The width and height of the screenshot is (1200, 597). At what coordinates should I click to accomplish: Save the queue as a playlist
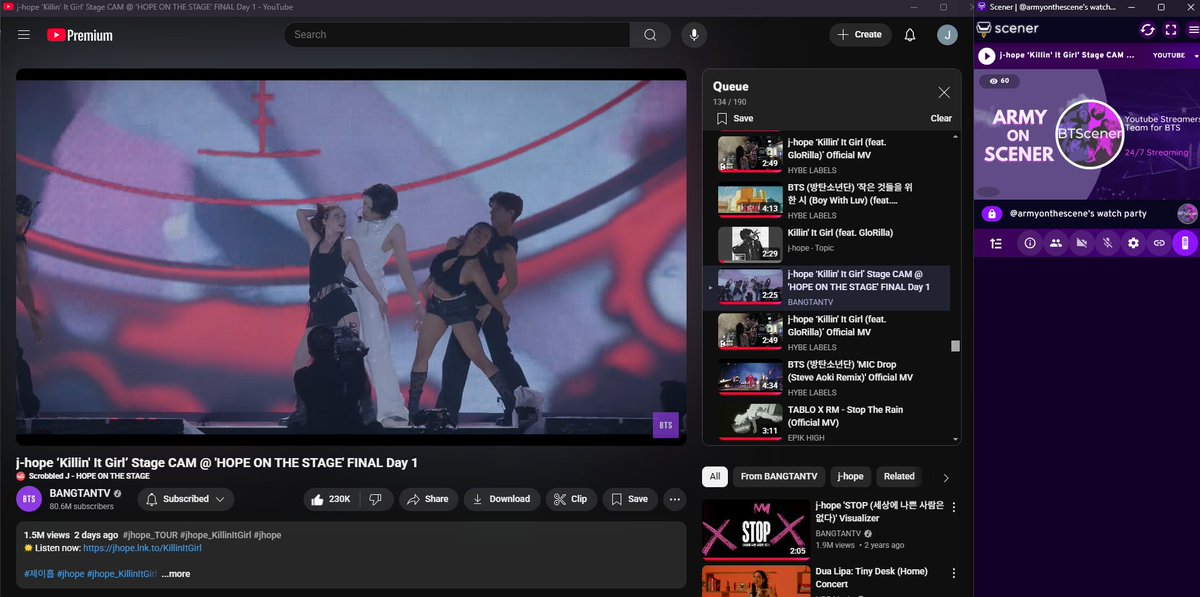735,118
